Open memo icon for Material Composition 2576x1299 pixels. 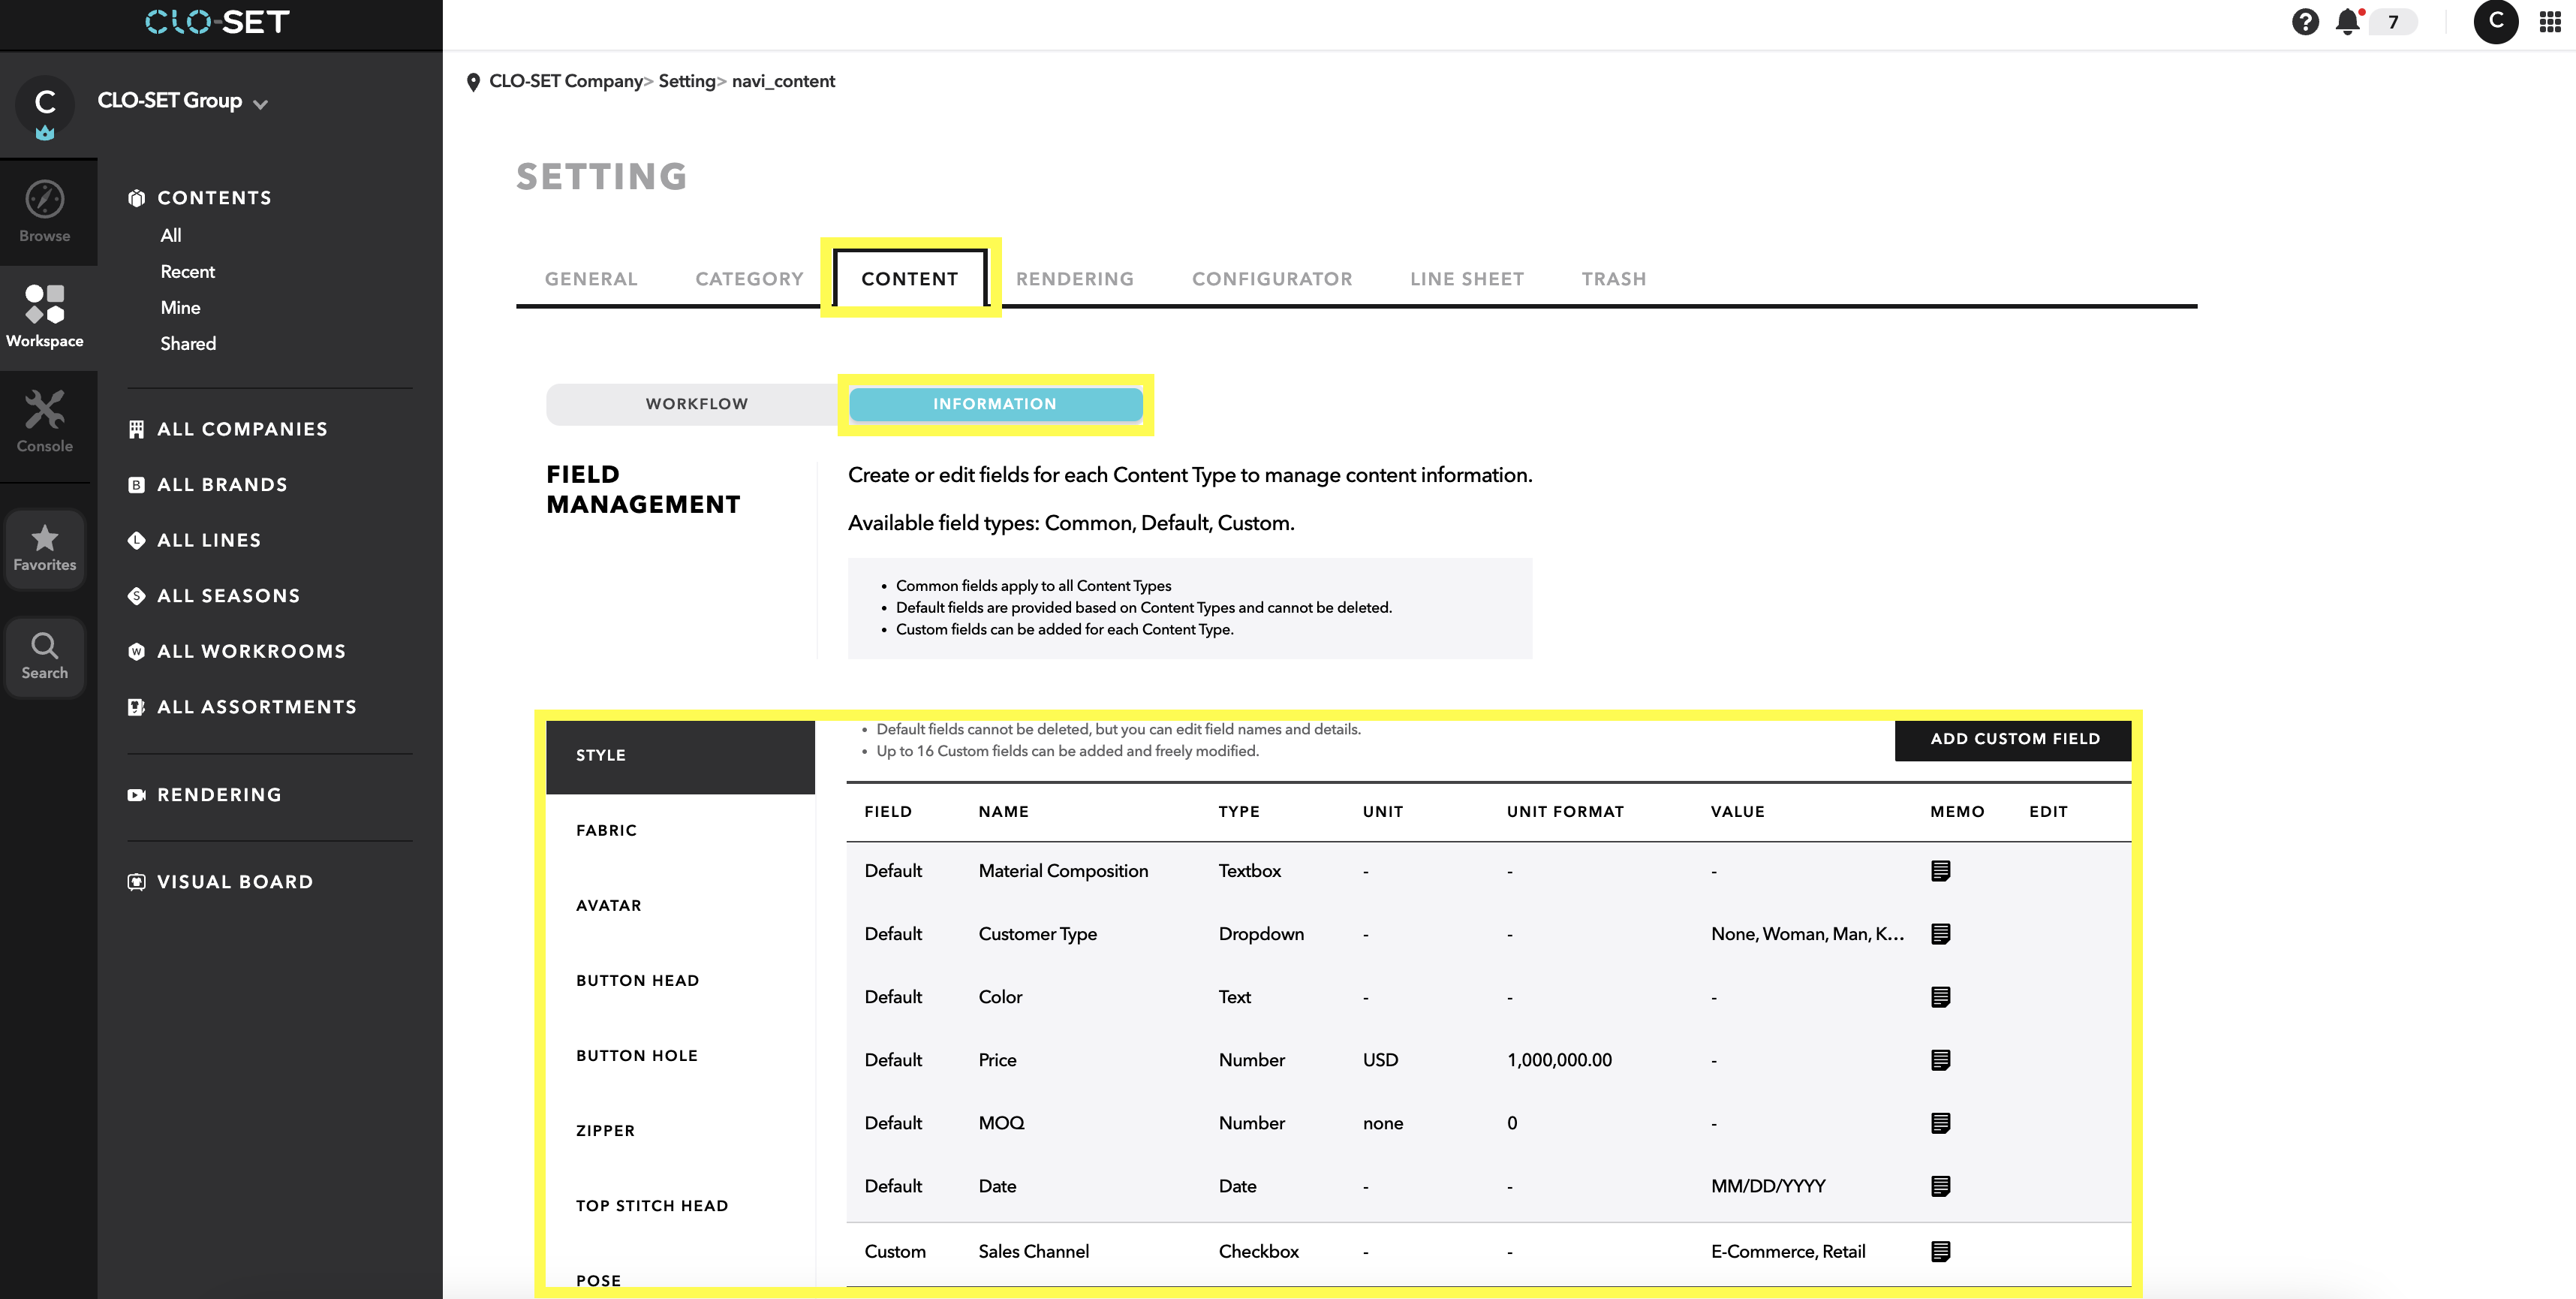click(x=1940, y=871)
